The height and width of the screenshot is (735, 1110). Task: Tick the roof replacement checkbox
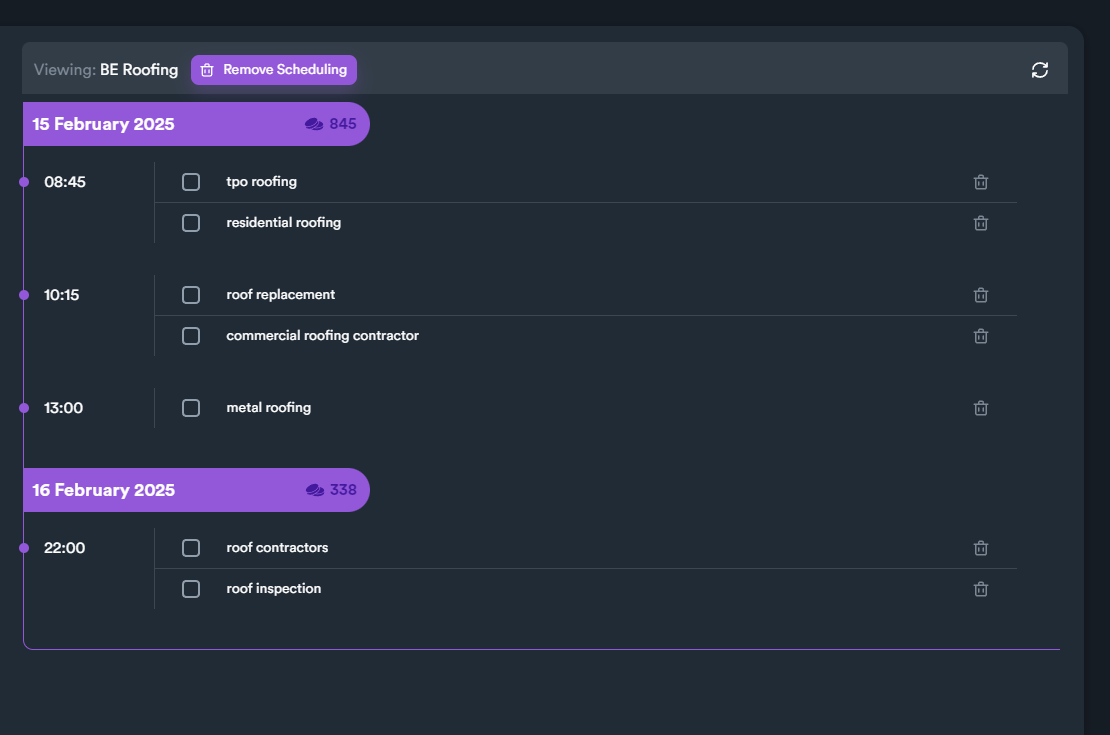click(191, 295)
